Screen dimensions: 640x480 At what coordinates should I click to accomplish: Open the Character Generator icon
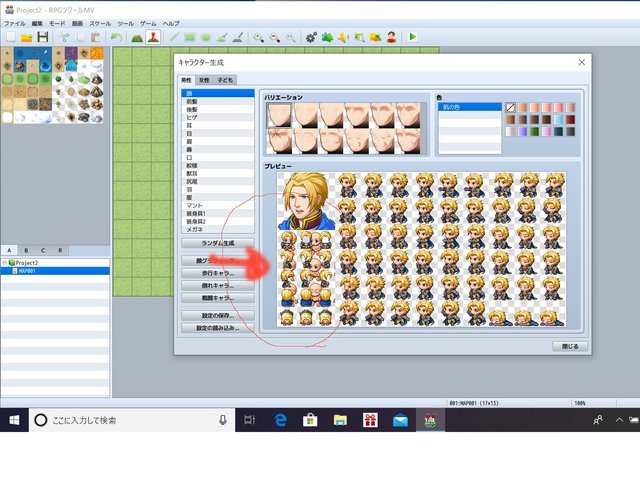pyautogui.click(x=391, y=38)
